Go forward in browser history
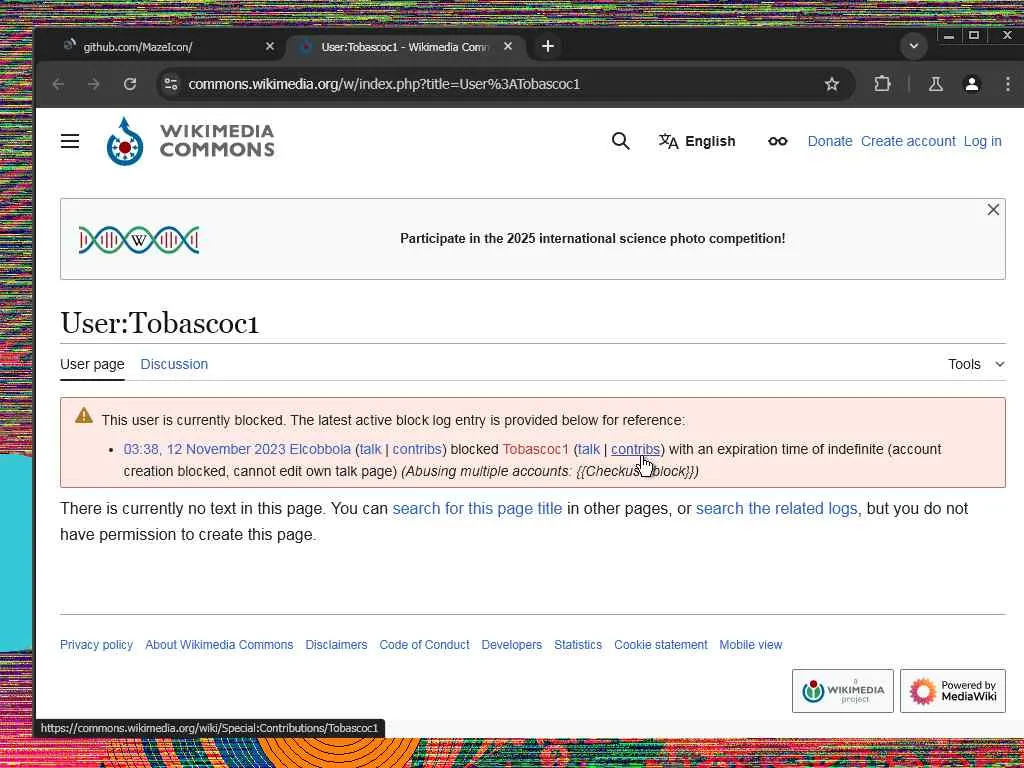 [94, 84]
